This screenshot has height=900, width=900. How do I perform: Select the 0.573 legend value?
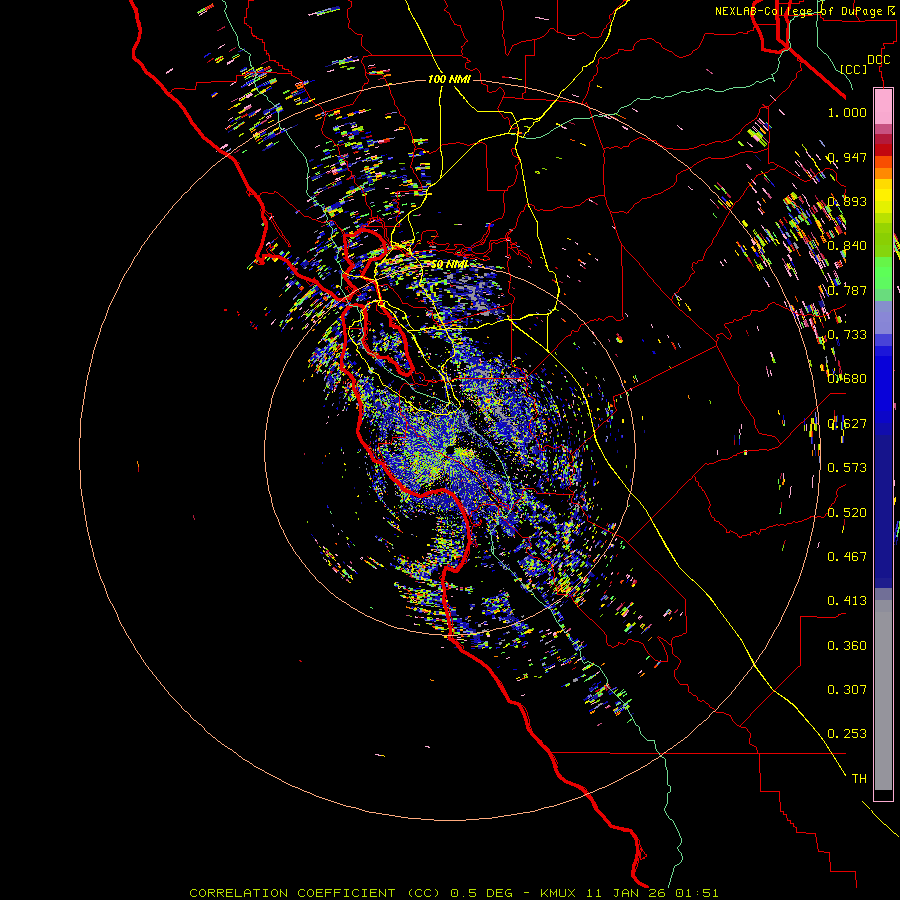[847, 468]
